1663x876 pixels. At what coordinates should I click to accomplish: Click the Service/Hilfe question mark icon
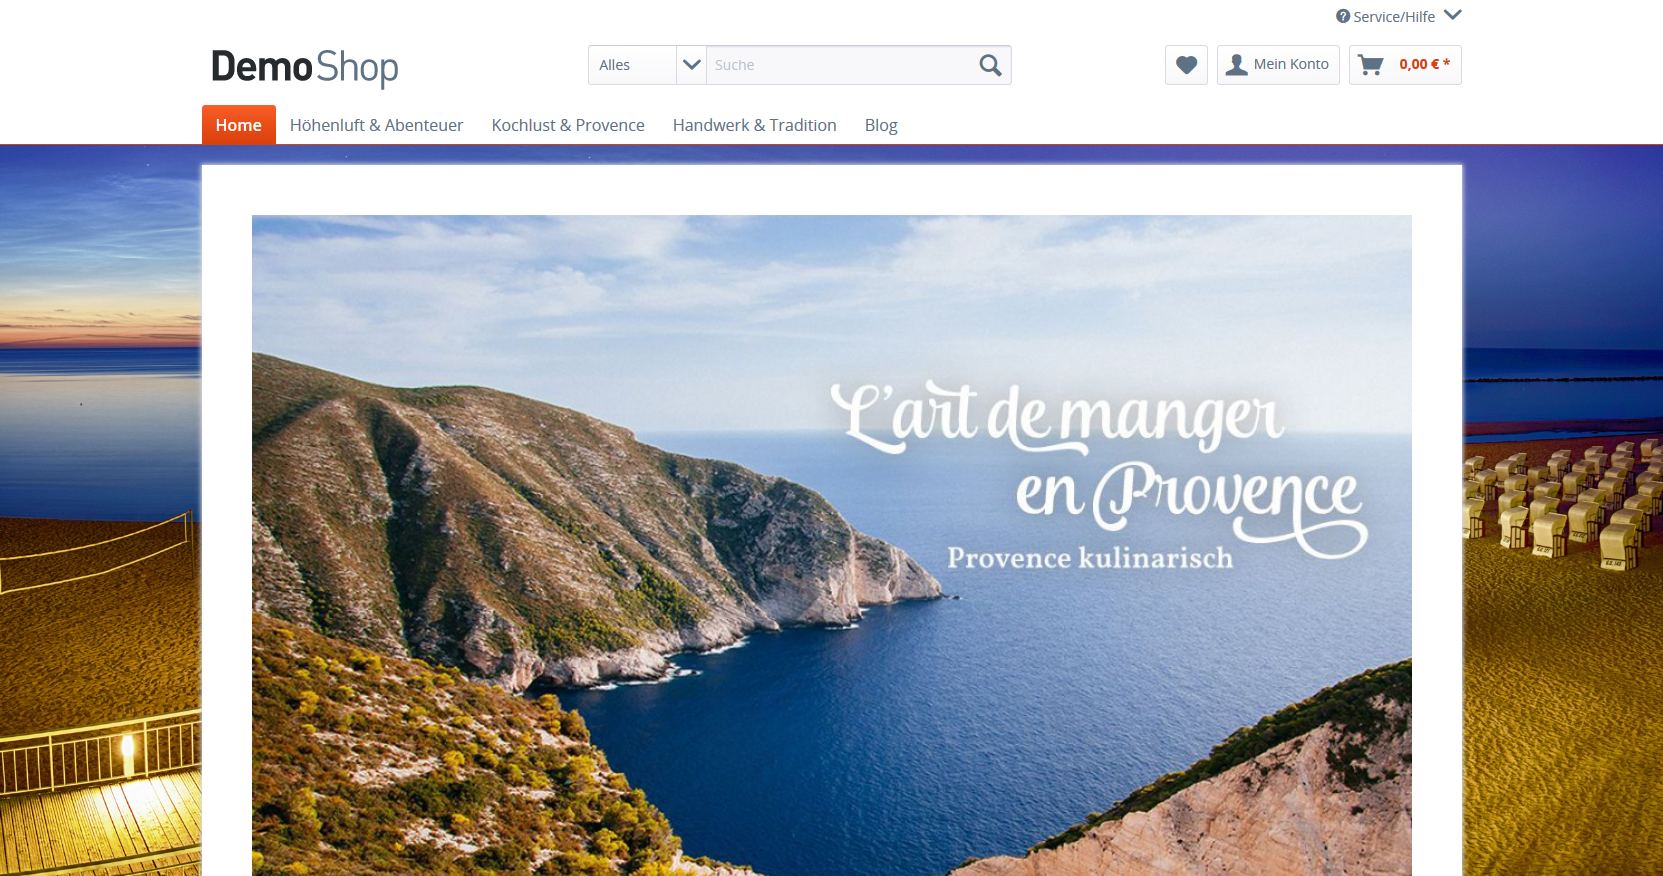1343,16
